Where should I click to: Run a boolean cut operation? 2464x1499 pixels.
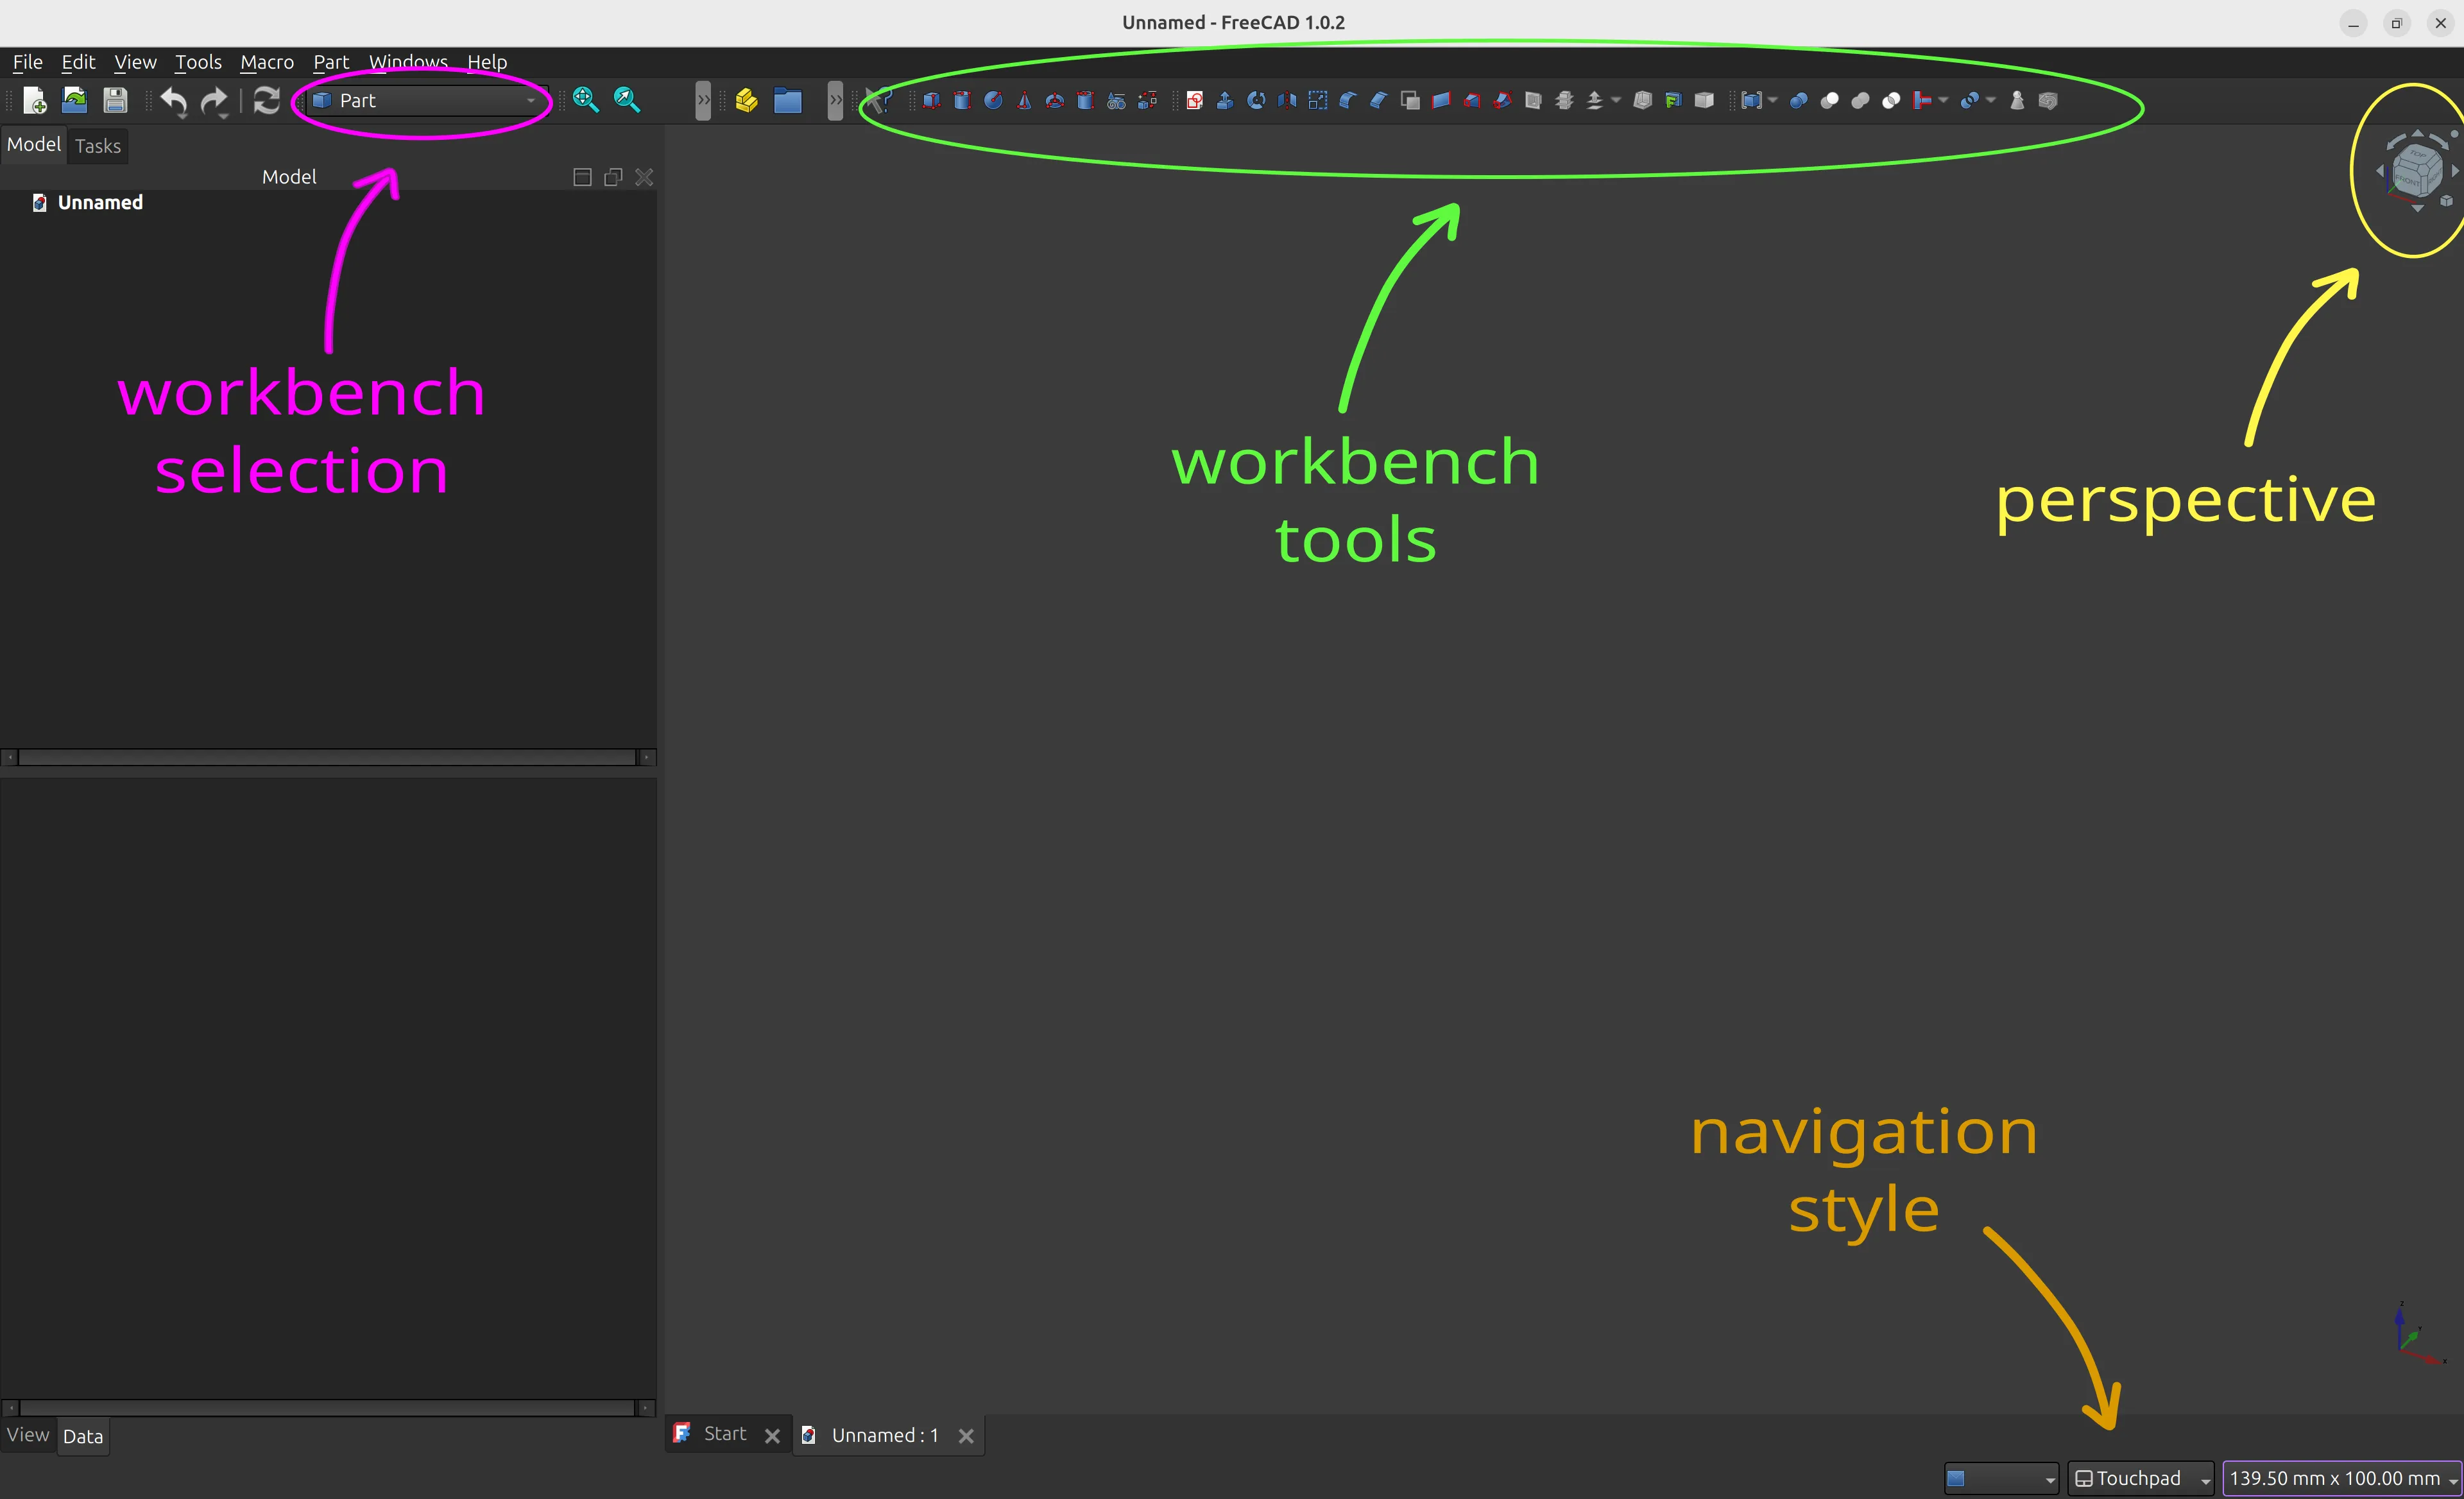[1830, 100]
